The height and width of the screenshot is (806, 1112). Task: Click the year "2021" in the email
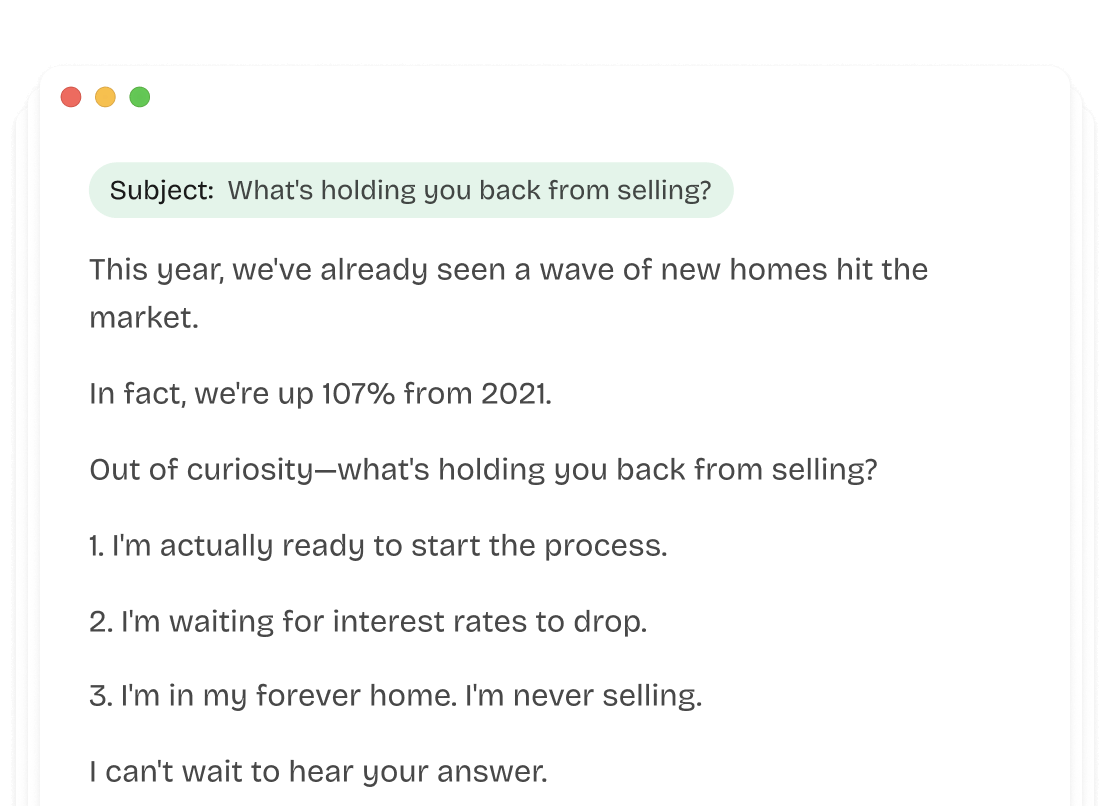[x=514, y=394]
